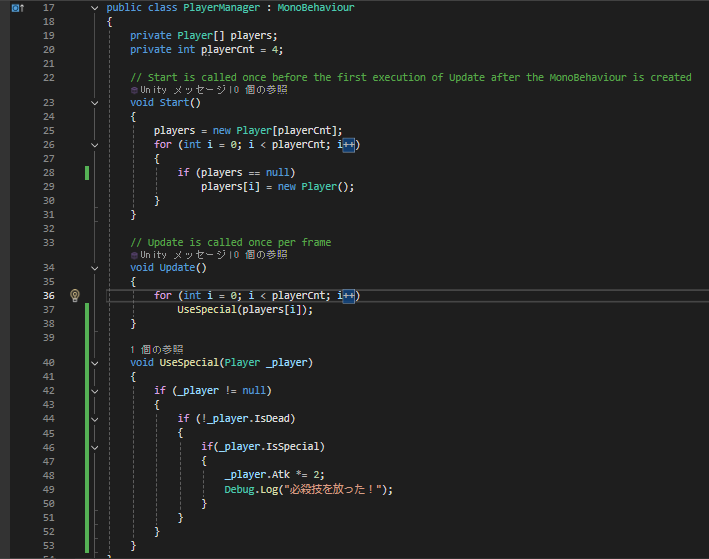The height and width of the screenshot is (559, 709).
Task: Click _player.Atk on line 48
Action: pyautogui.click(x=257, y=475)
